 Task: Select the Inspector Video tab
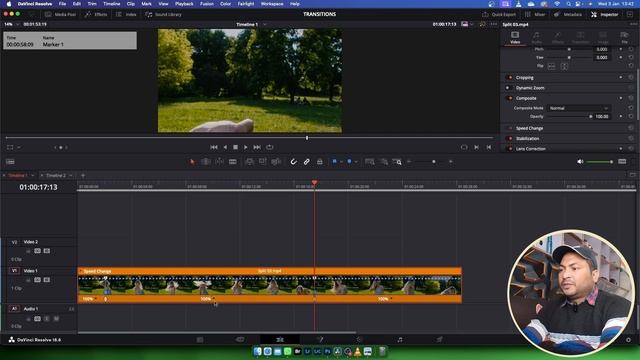(x=515, y=38)
